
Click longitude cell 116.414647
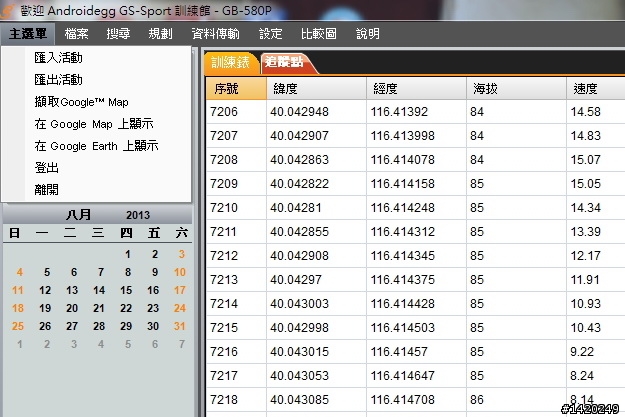tap(417, 376)
